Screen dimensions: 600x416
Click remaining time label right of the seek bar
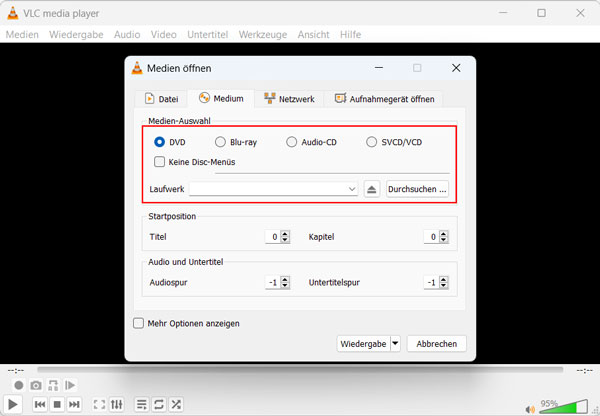(x=584, y=370)
